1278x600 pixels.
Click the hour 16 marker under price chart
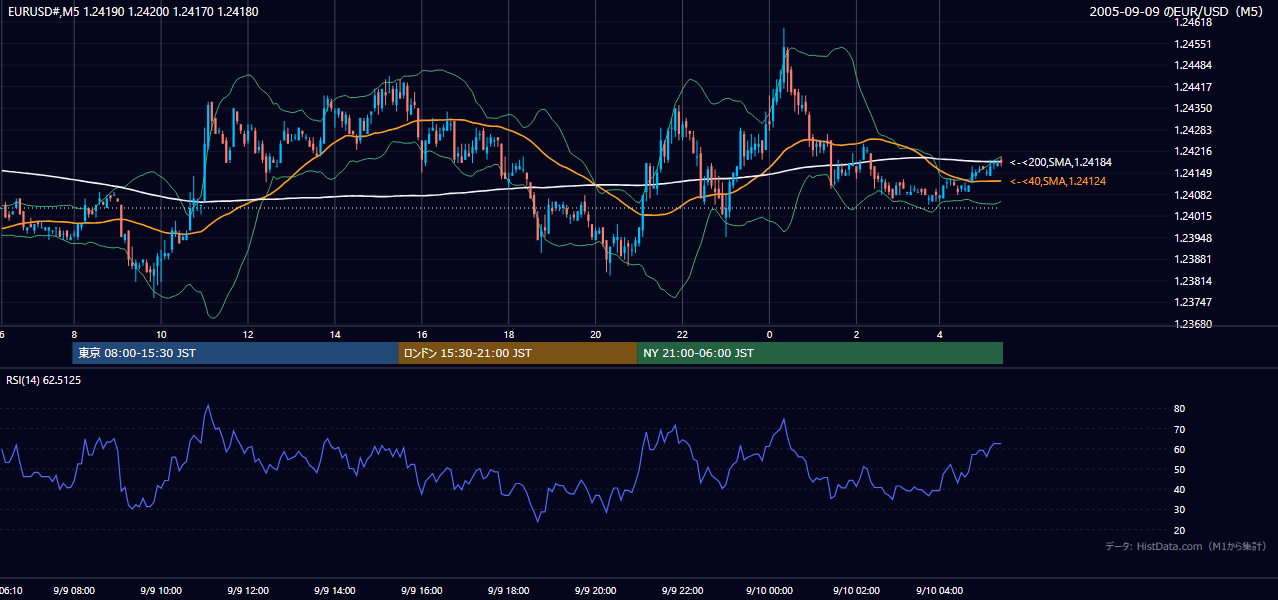click(x=422, y=334)
